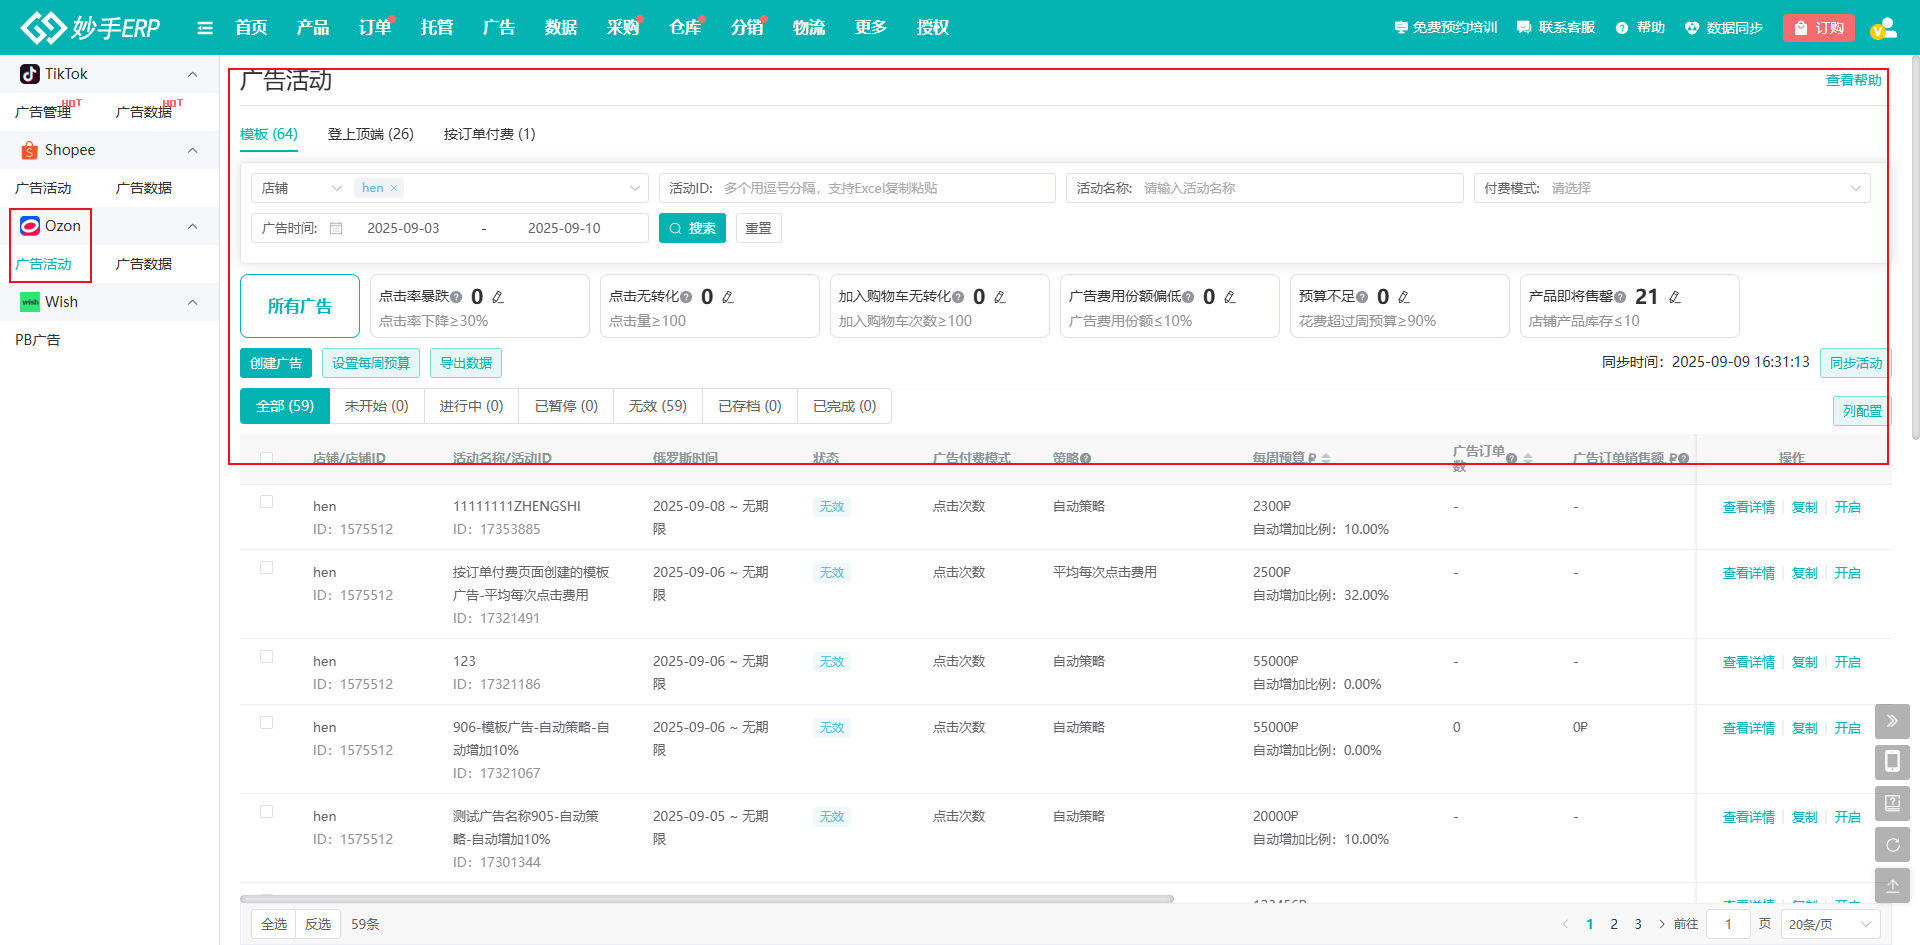Viewport: 1920px width, 945px height.
Task: Select the 无效 (59) status tab
Action: (x=657, y=406)
